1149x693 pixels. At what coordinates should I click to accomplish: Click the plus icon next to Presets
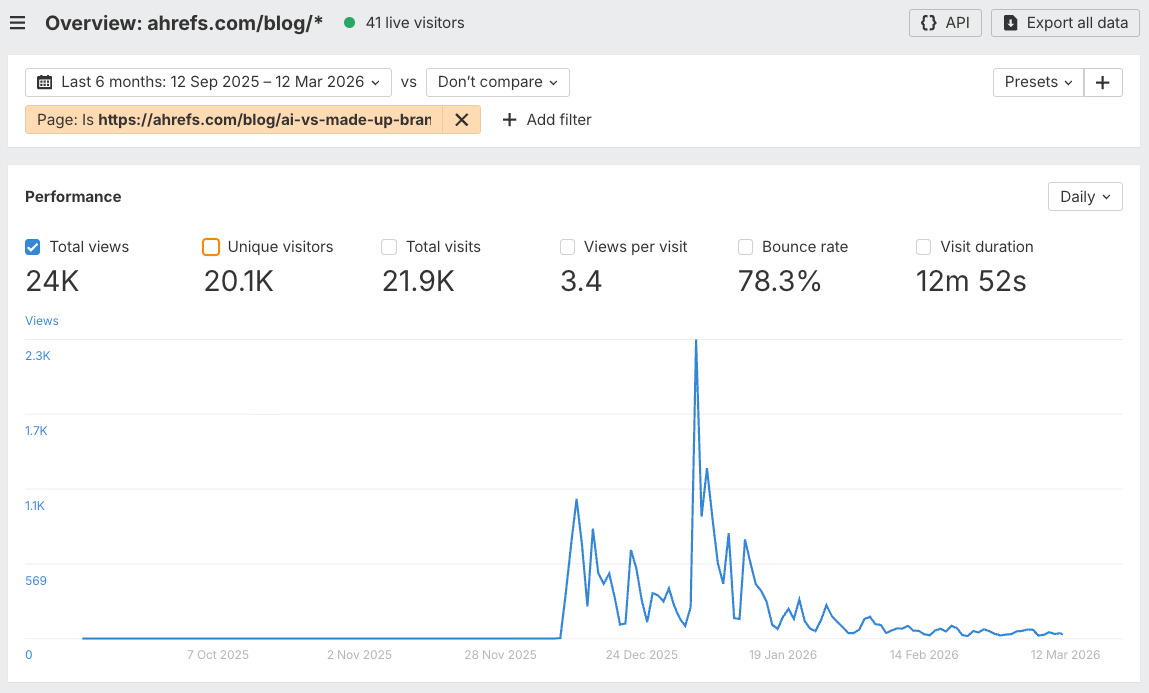(1102, 82)
